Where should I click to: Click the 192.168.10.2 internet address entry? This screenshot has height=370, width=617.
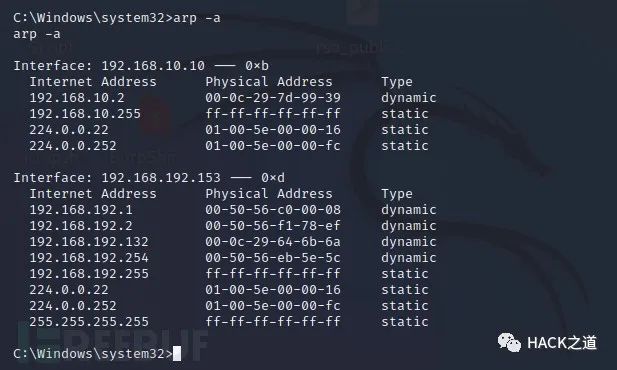tap(77, 98)
